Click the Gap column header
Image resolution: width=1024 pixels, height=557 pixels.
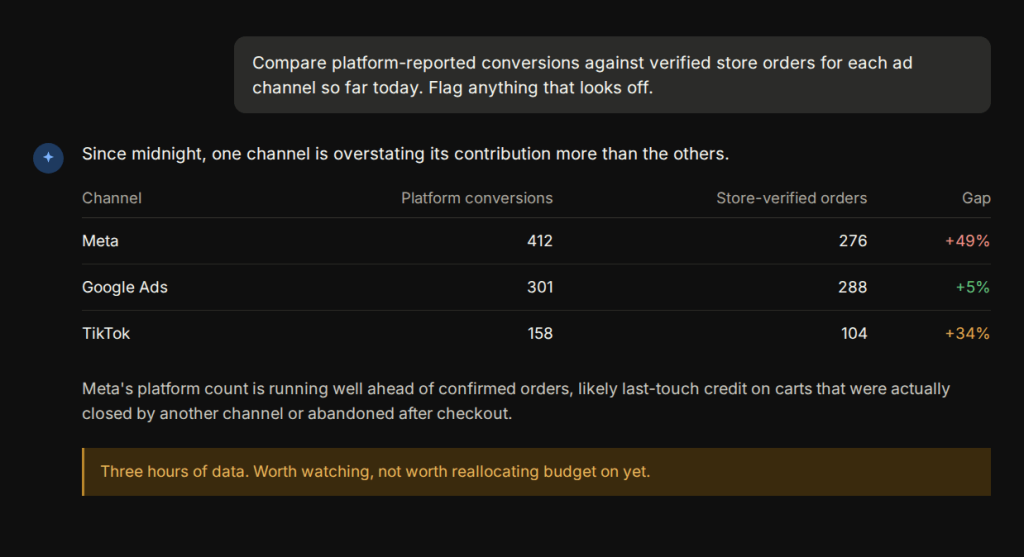[976, 199]
